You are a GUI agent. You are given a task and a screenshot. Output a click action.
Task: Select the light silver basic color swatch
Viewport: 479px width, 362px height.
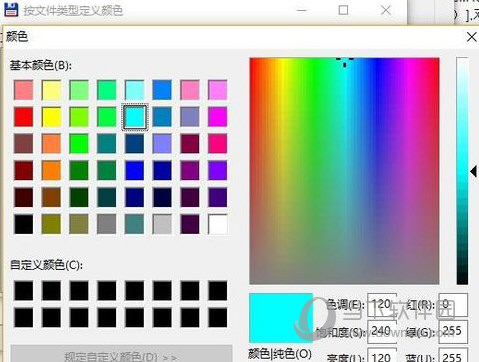162,224
